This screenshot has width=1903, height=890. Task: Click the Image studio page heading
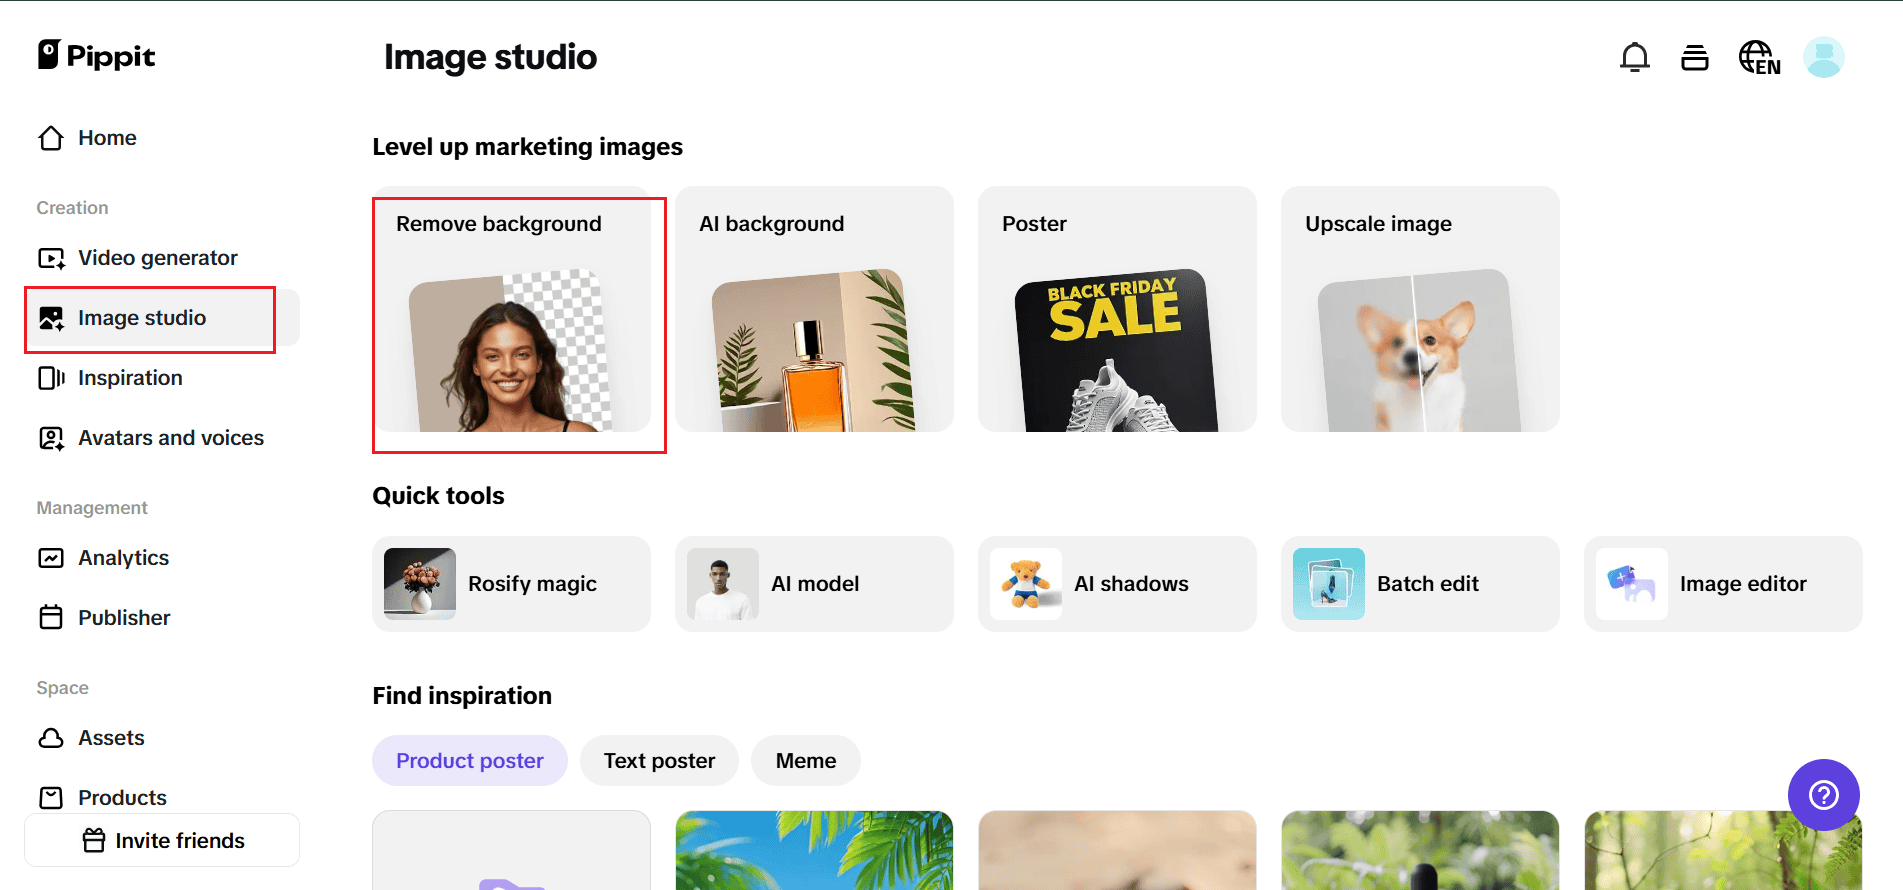(x=490, y=57)
